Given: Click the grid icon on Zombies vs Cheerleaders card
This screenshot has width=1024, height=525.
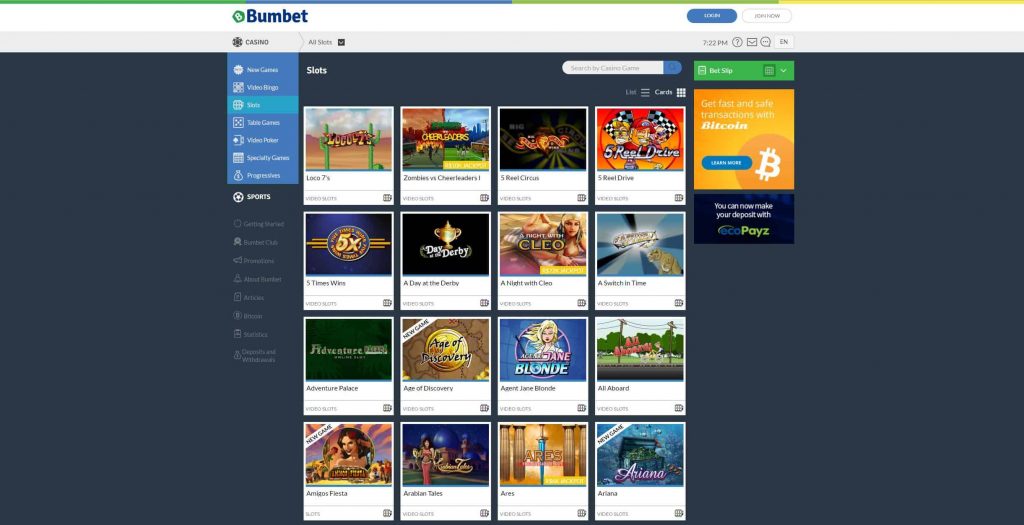Looking at the screenshot, I should coord(485,198).
